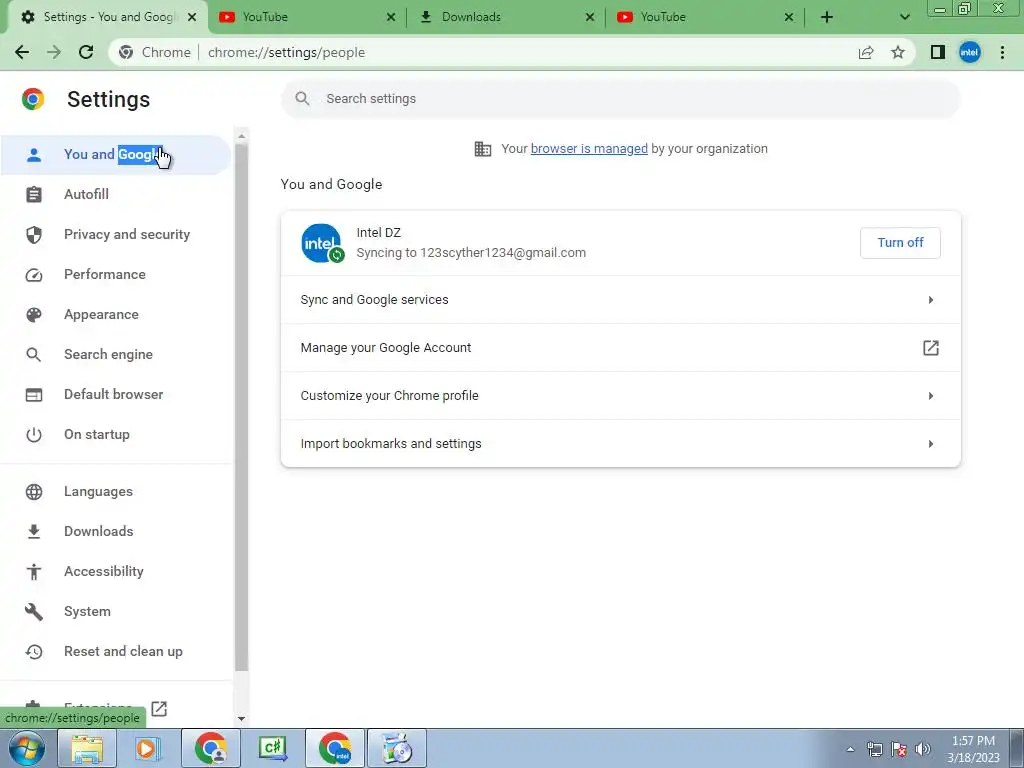Click the Action Center flag tray icon
This screenshot has height=768, width=1024.
coord(899,749)
